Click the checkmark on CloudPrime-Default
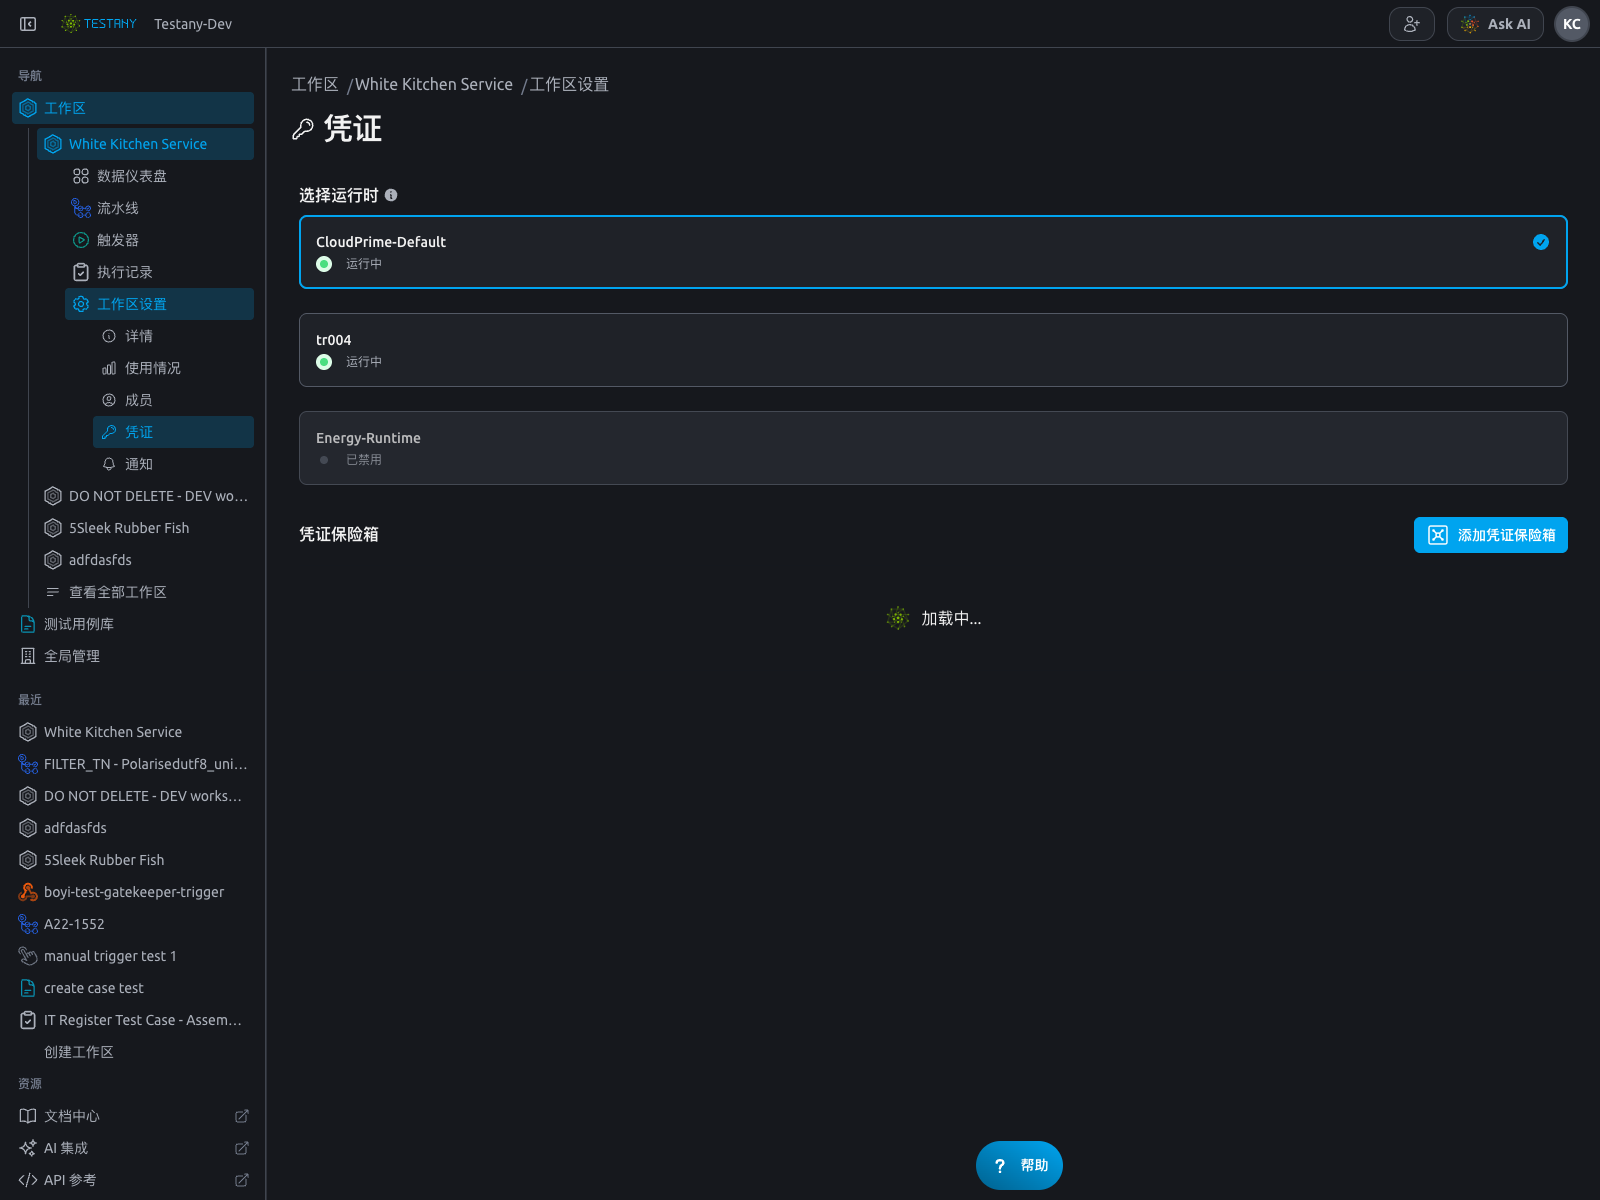This screenshot has width=1600, height=1200. [x=1541, y=242]
